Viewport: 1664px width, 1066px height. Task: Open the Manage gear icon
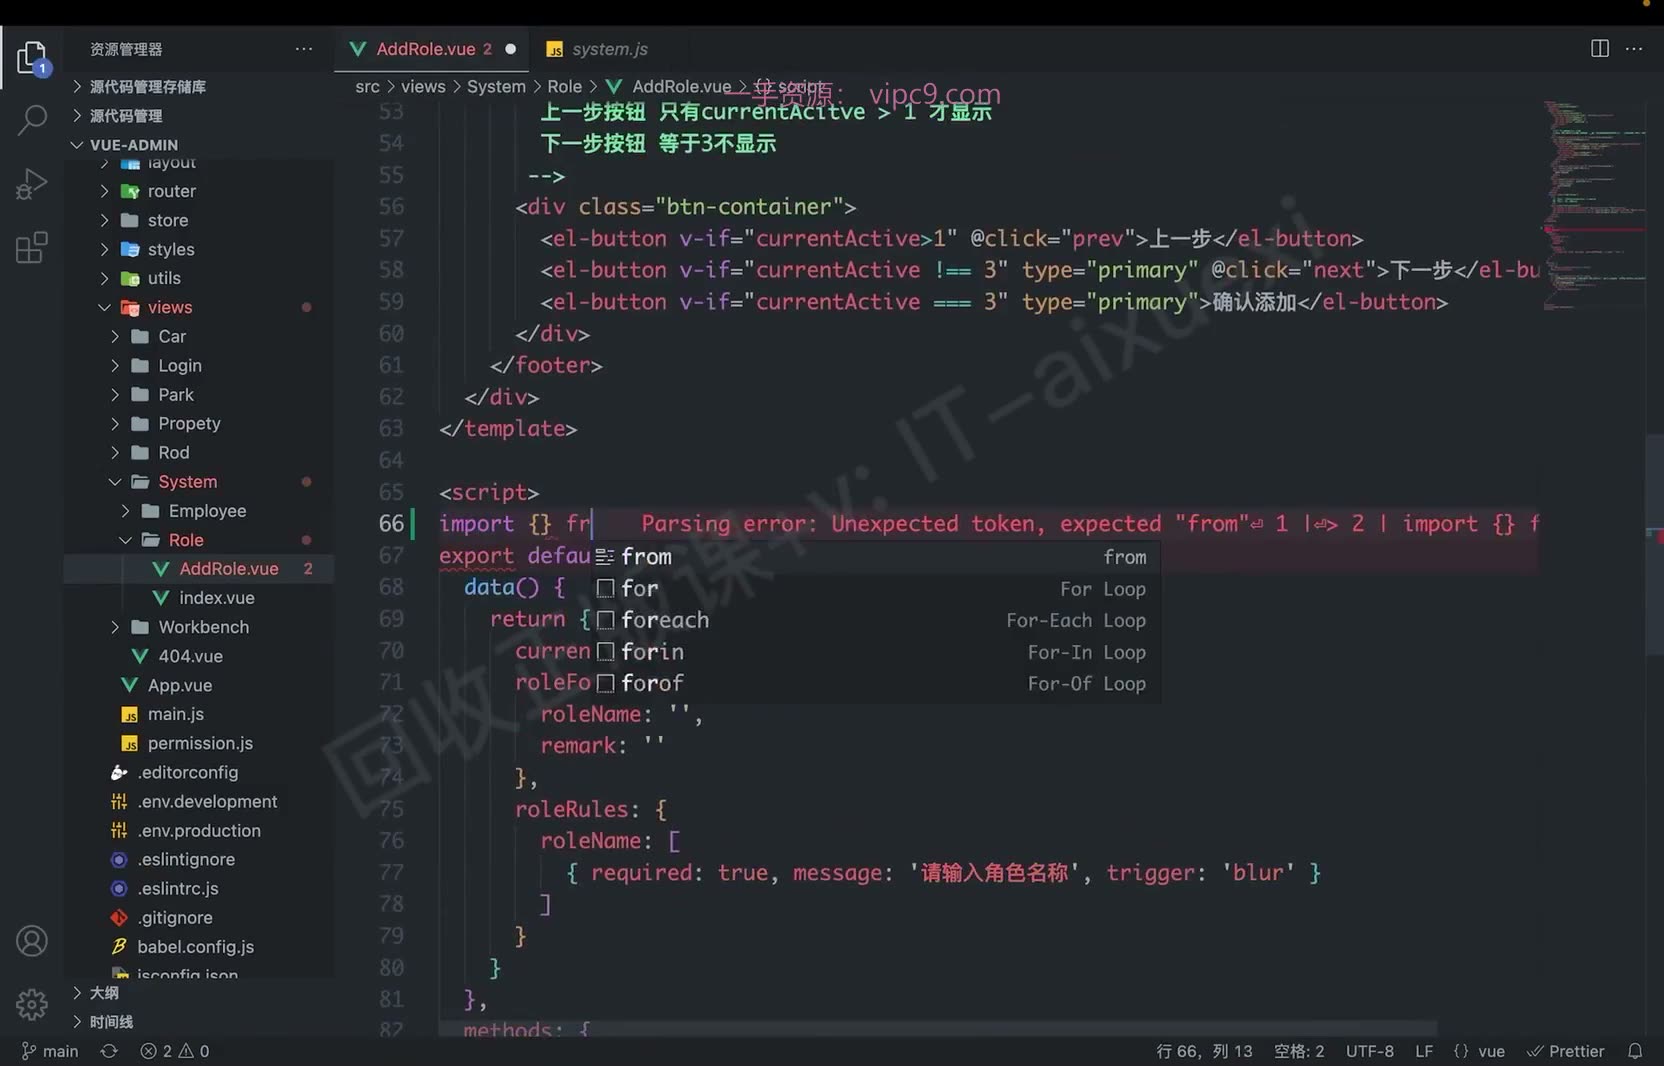tap(32, 1004)
